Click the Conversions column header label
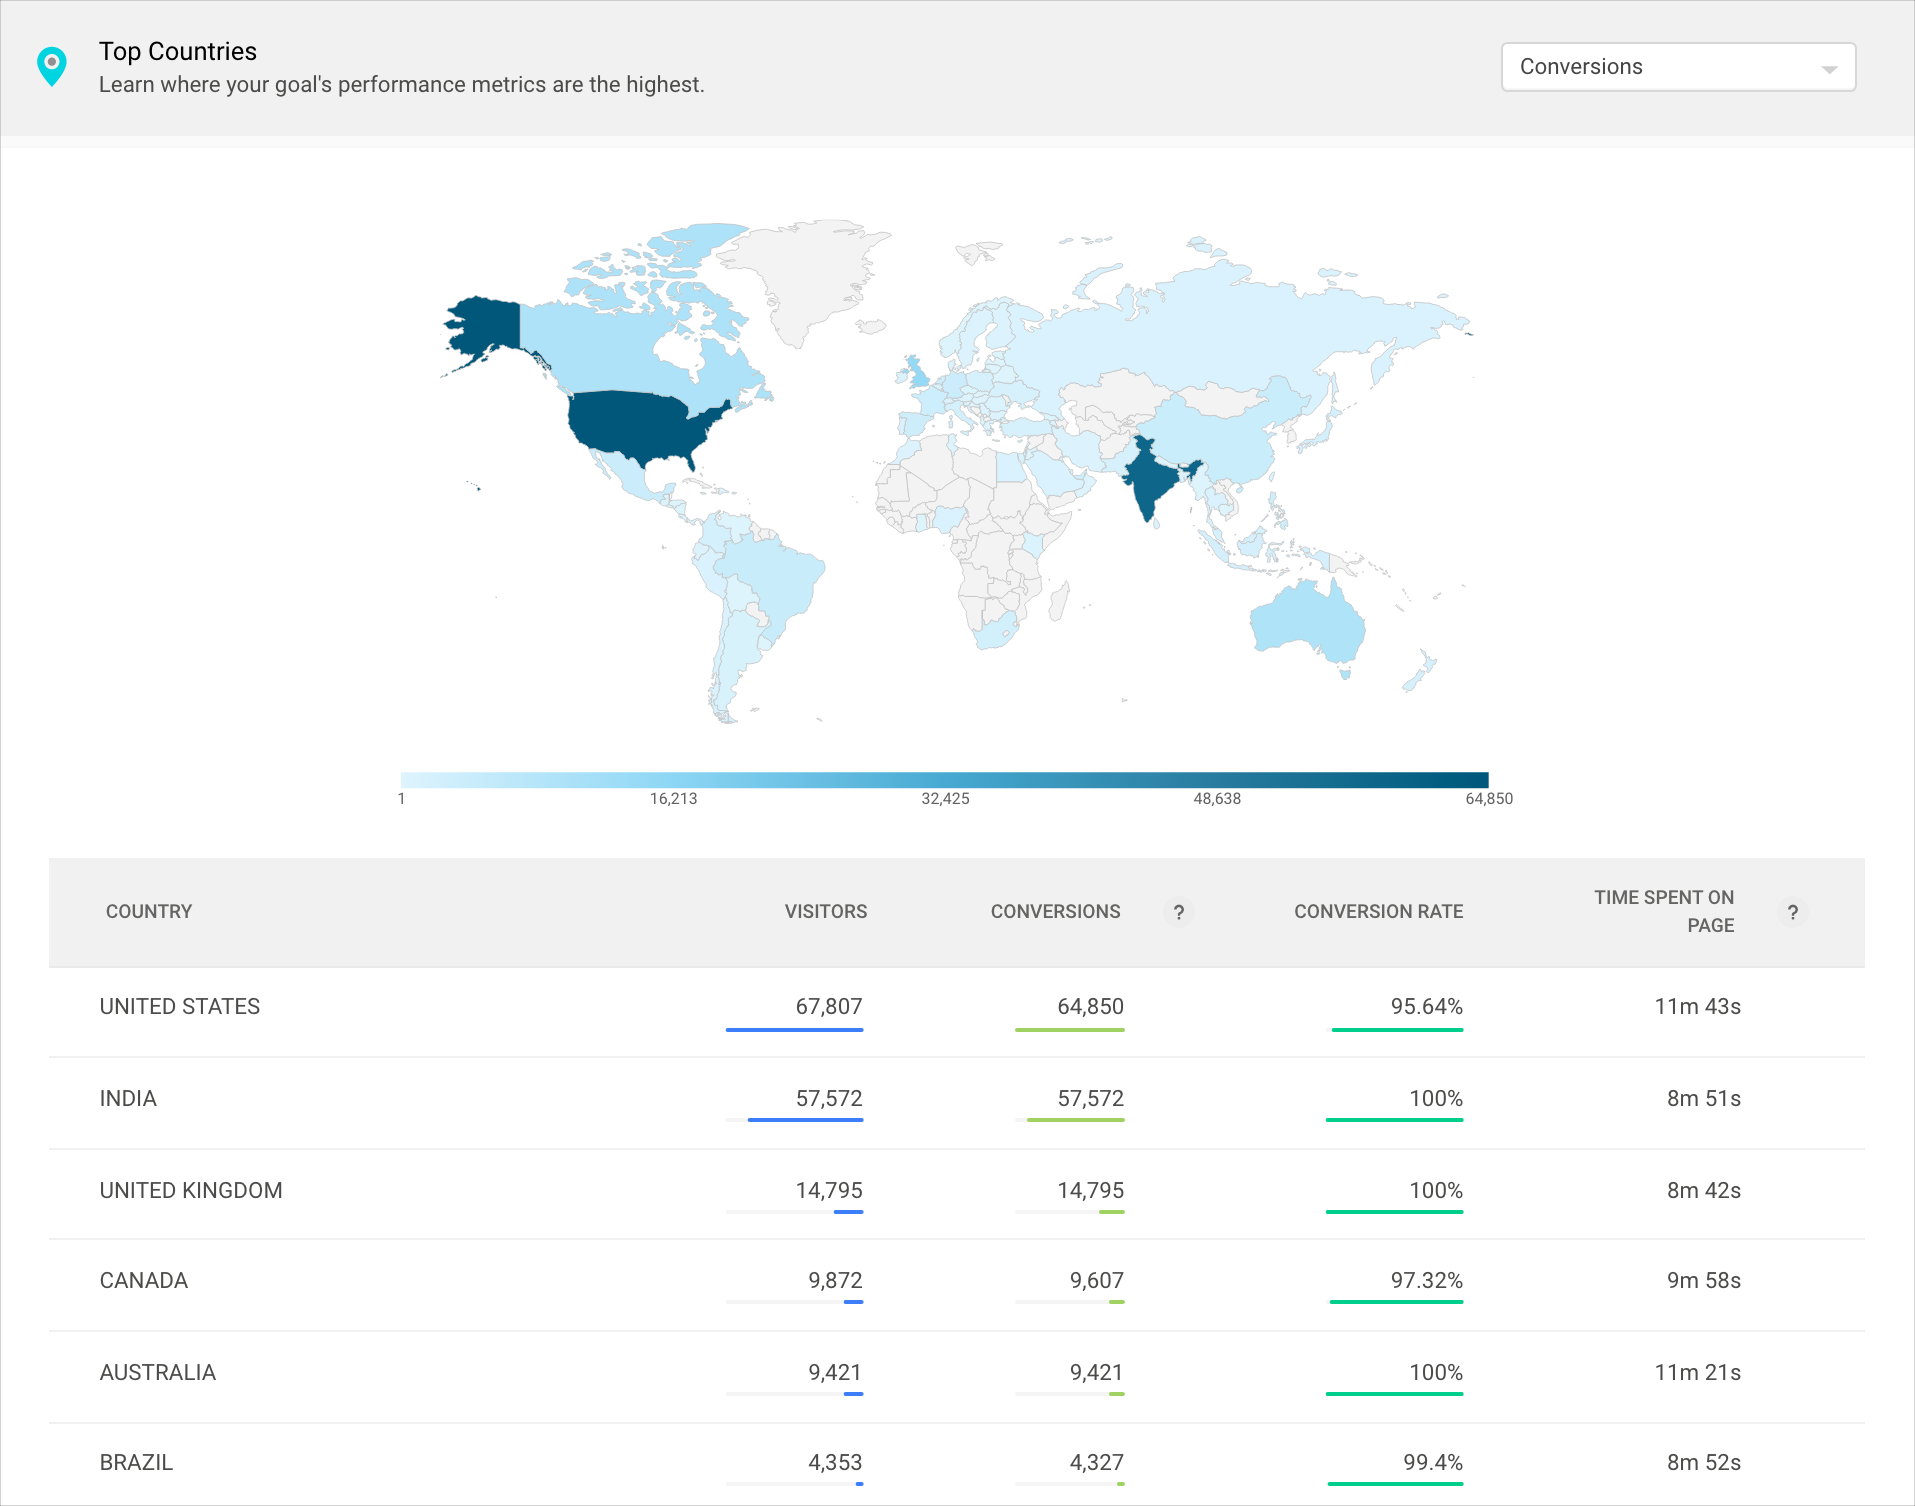The width and height of the screenshot is (1915, 1506). (x=1055, y=912)
